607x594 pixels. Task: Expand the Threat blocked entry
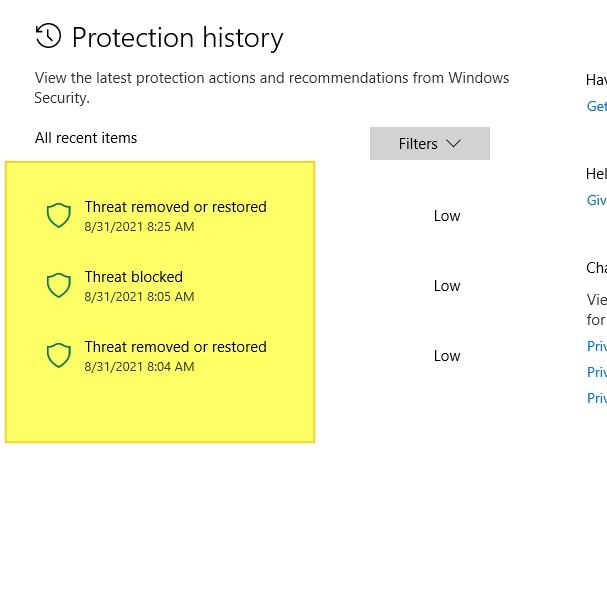pos(134,278)
